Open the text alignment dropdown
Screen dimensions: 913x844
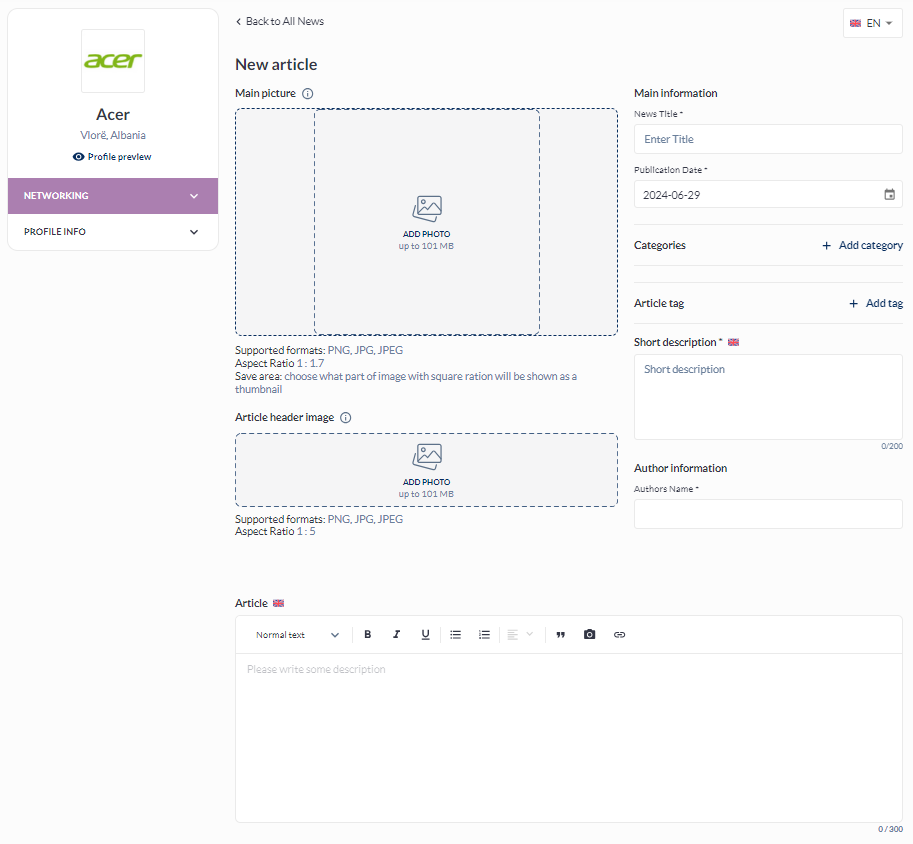tap(520, 635)
